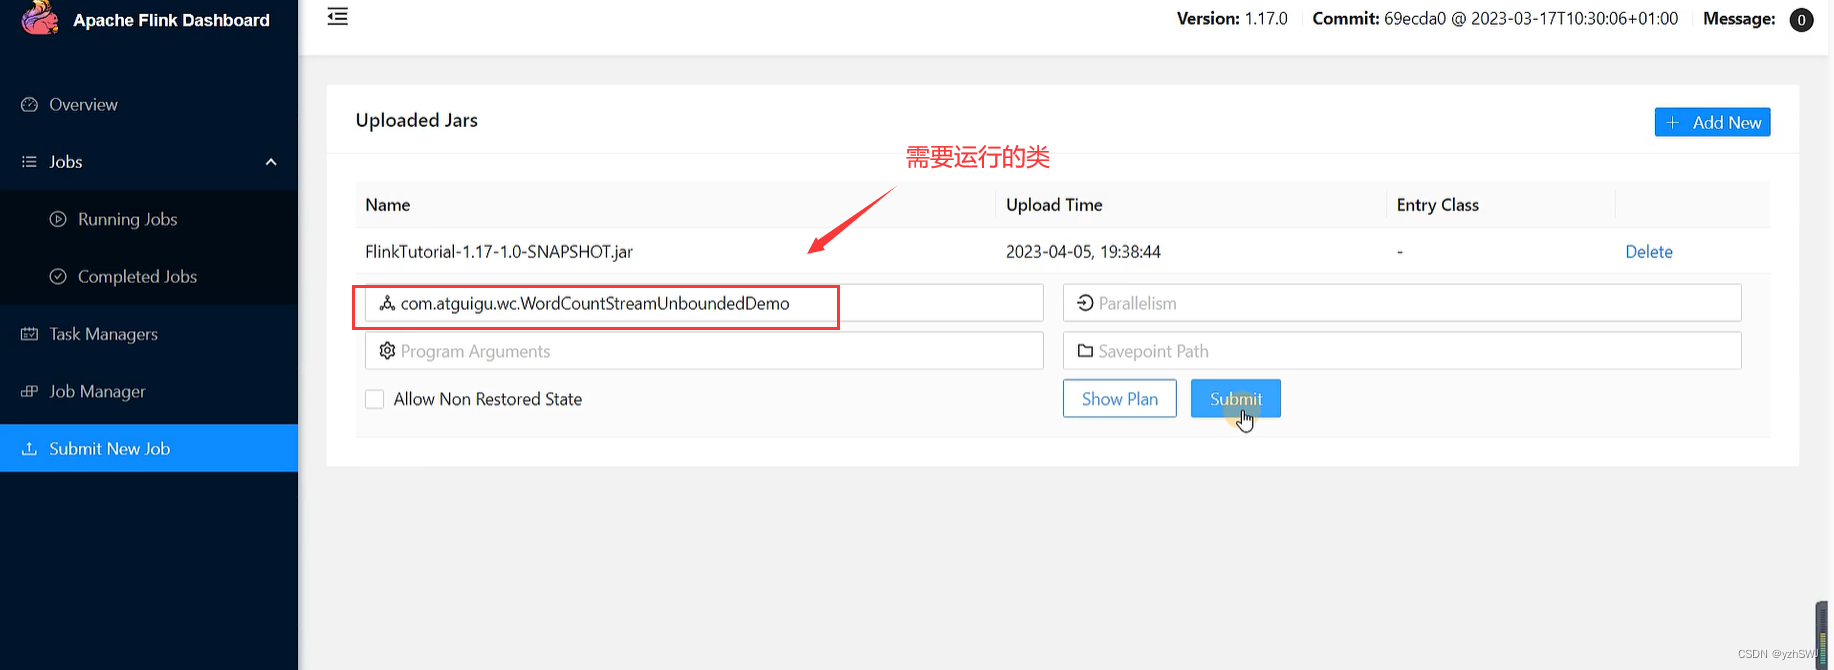Click the Running Jobs play-circle icon
Viewport: 1834px width, 670px height.
[x=58, y=219]
